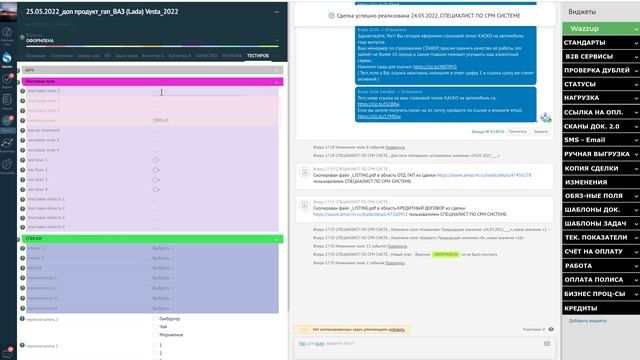
Task: Click help icon beside чек бокс 1
Action: pyautogui.click(x=22, y=160)
